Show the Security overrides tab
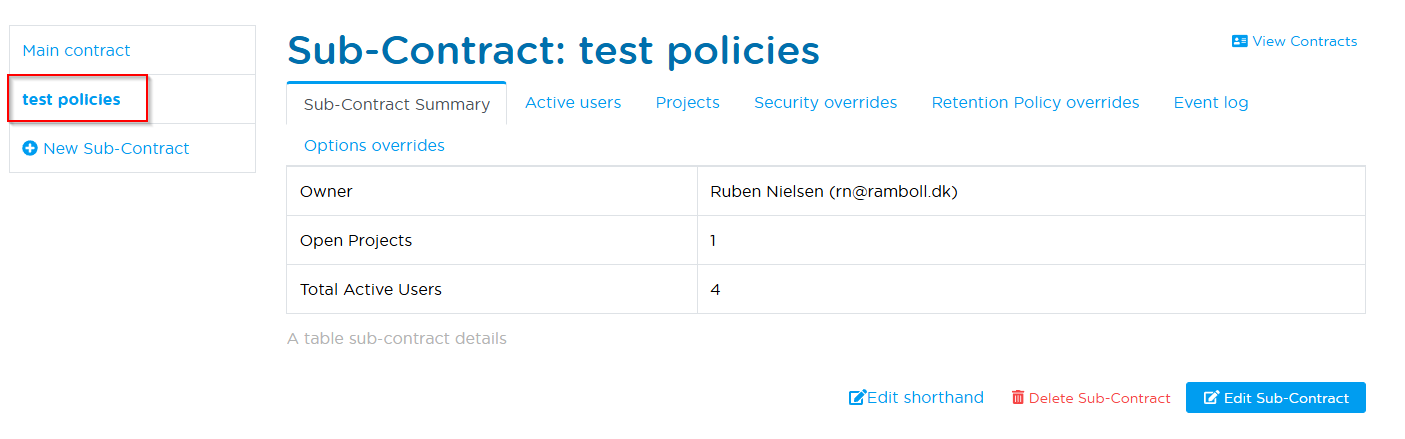This screenshot has width=1405, height=439. [825, 102]
